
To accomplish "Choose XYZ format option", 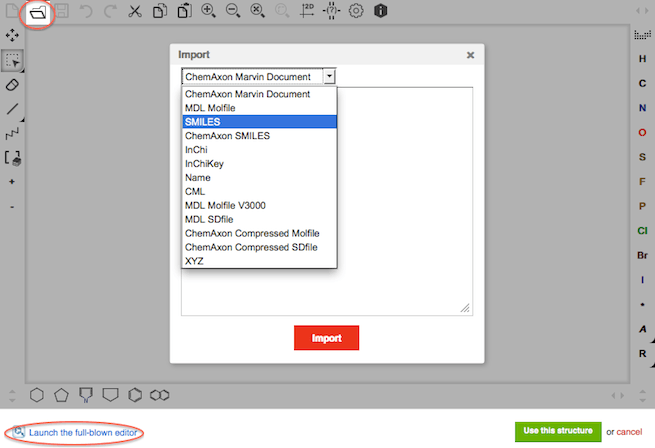I will click(x=259, y=261).
